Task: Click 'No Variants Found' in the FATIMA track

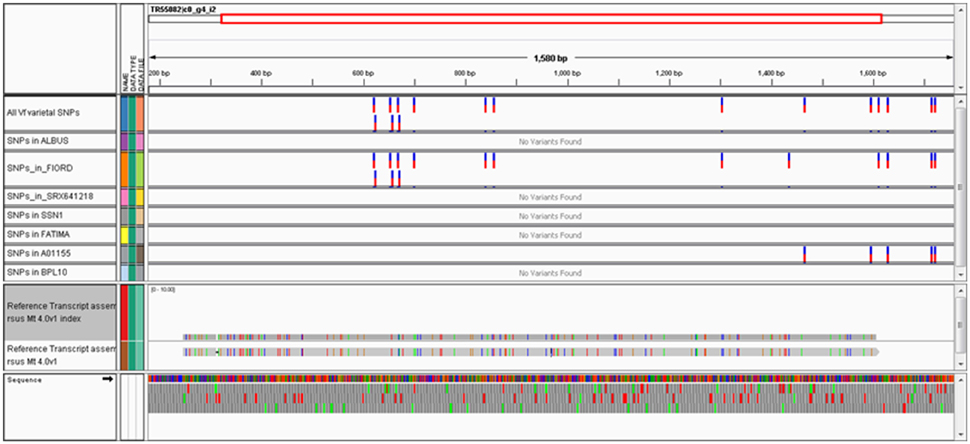Action: (x=550, y=236)
